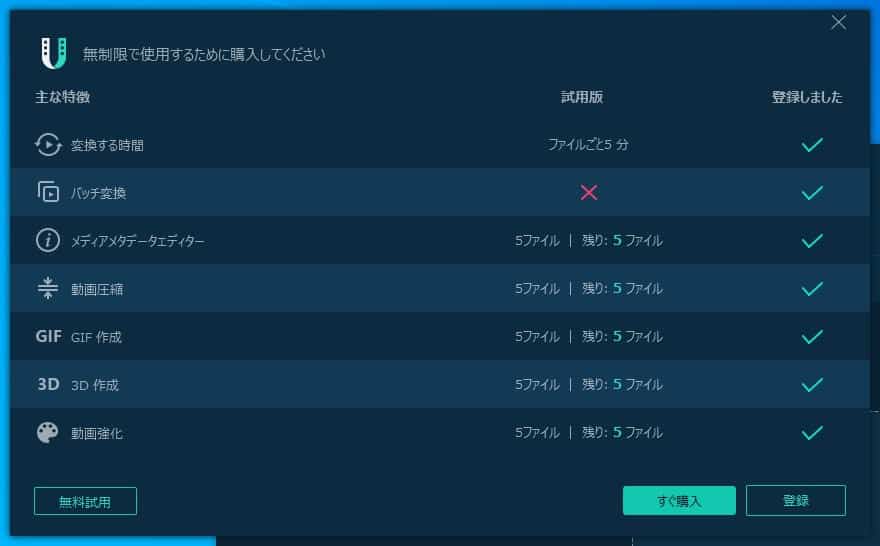880x546 pixels.
Task: Click the GIF creation icon
Action: pos(48,337)
